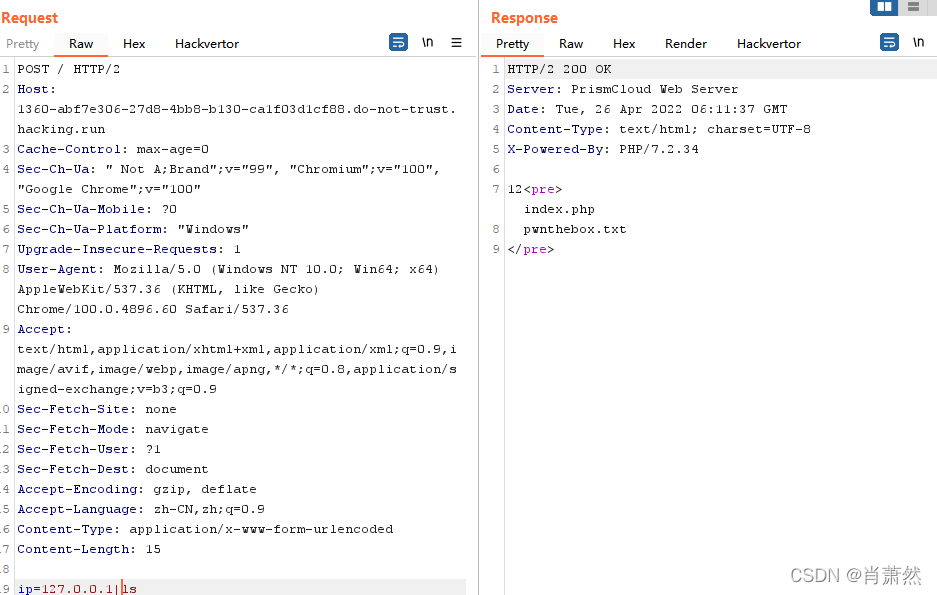Click the 'Upgrade-Insecure-Requests: 1' header
Image resolution: width=937 pixels, height=595 pixels.
click(x=128, y=249)
